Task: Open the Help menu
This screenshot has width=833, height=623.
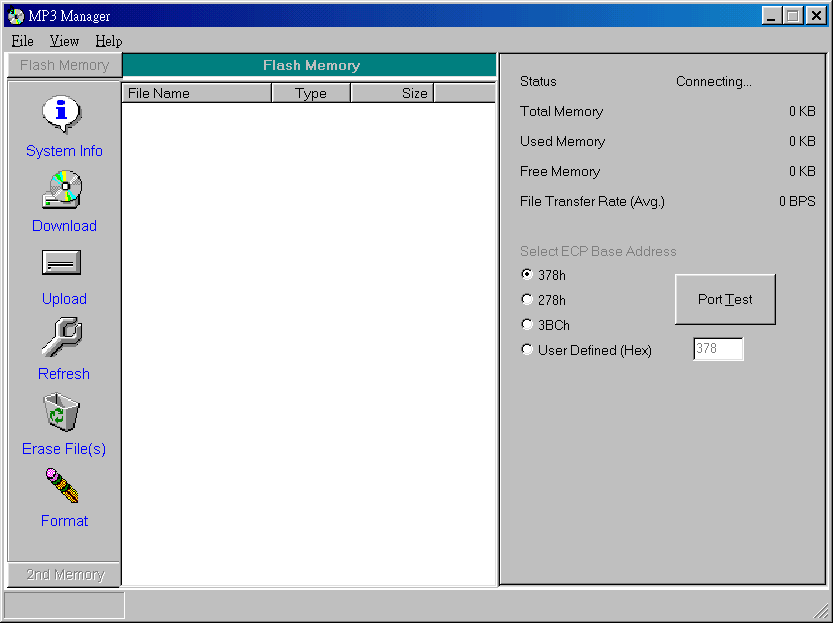Action: [109, 41]
